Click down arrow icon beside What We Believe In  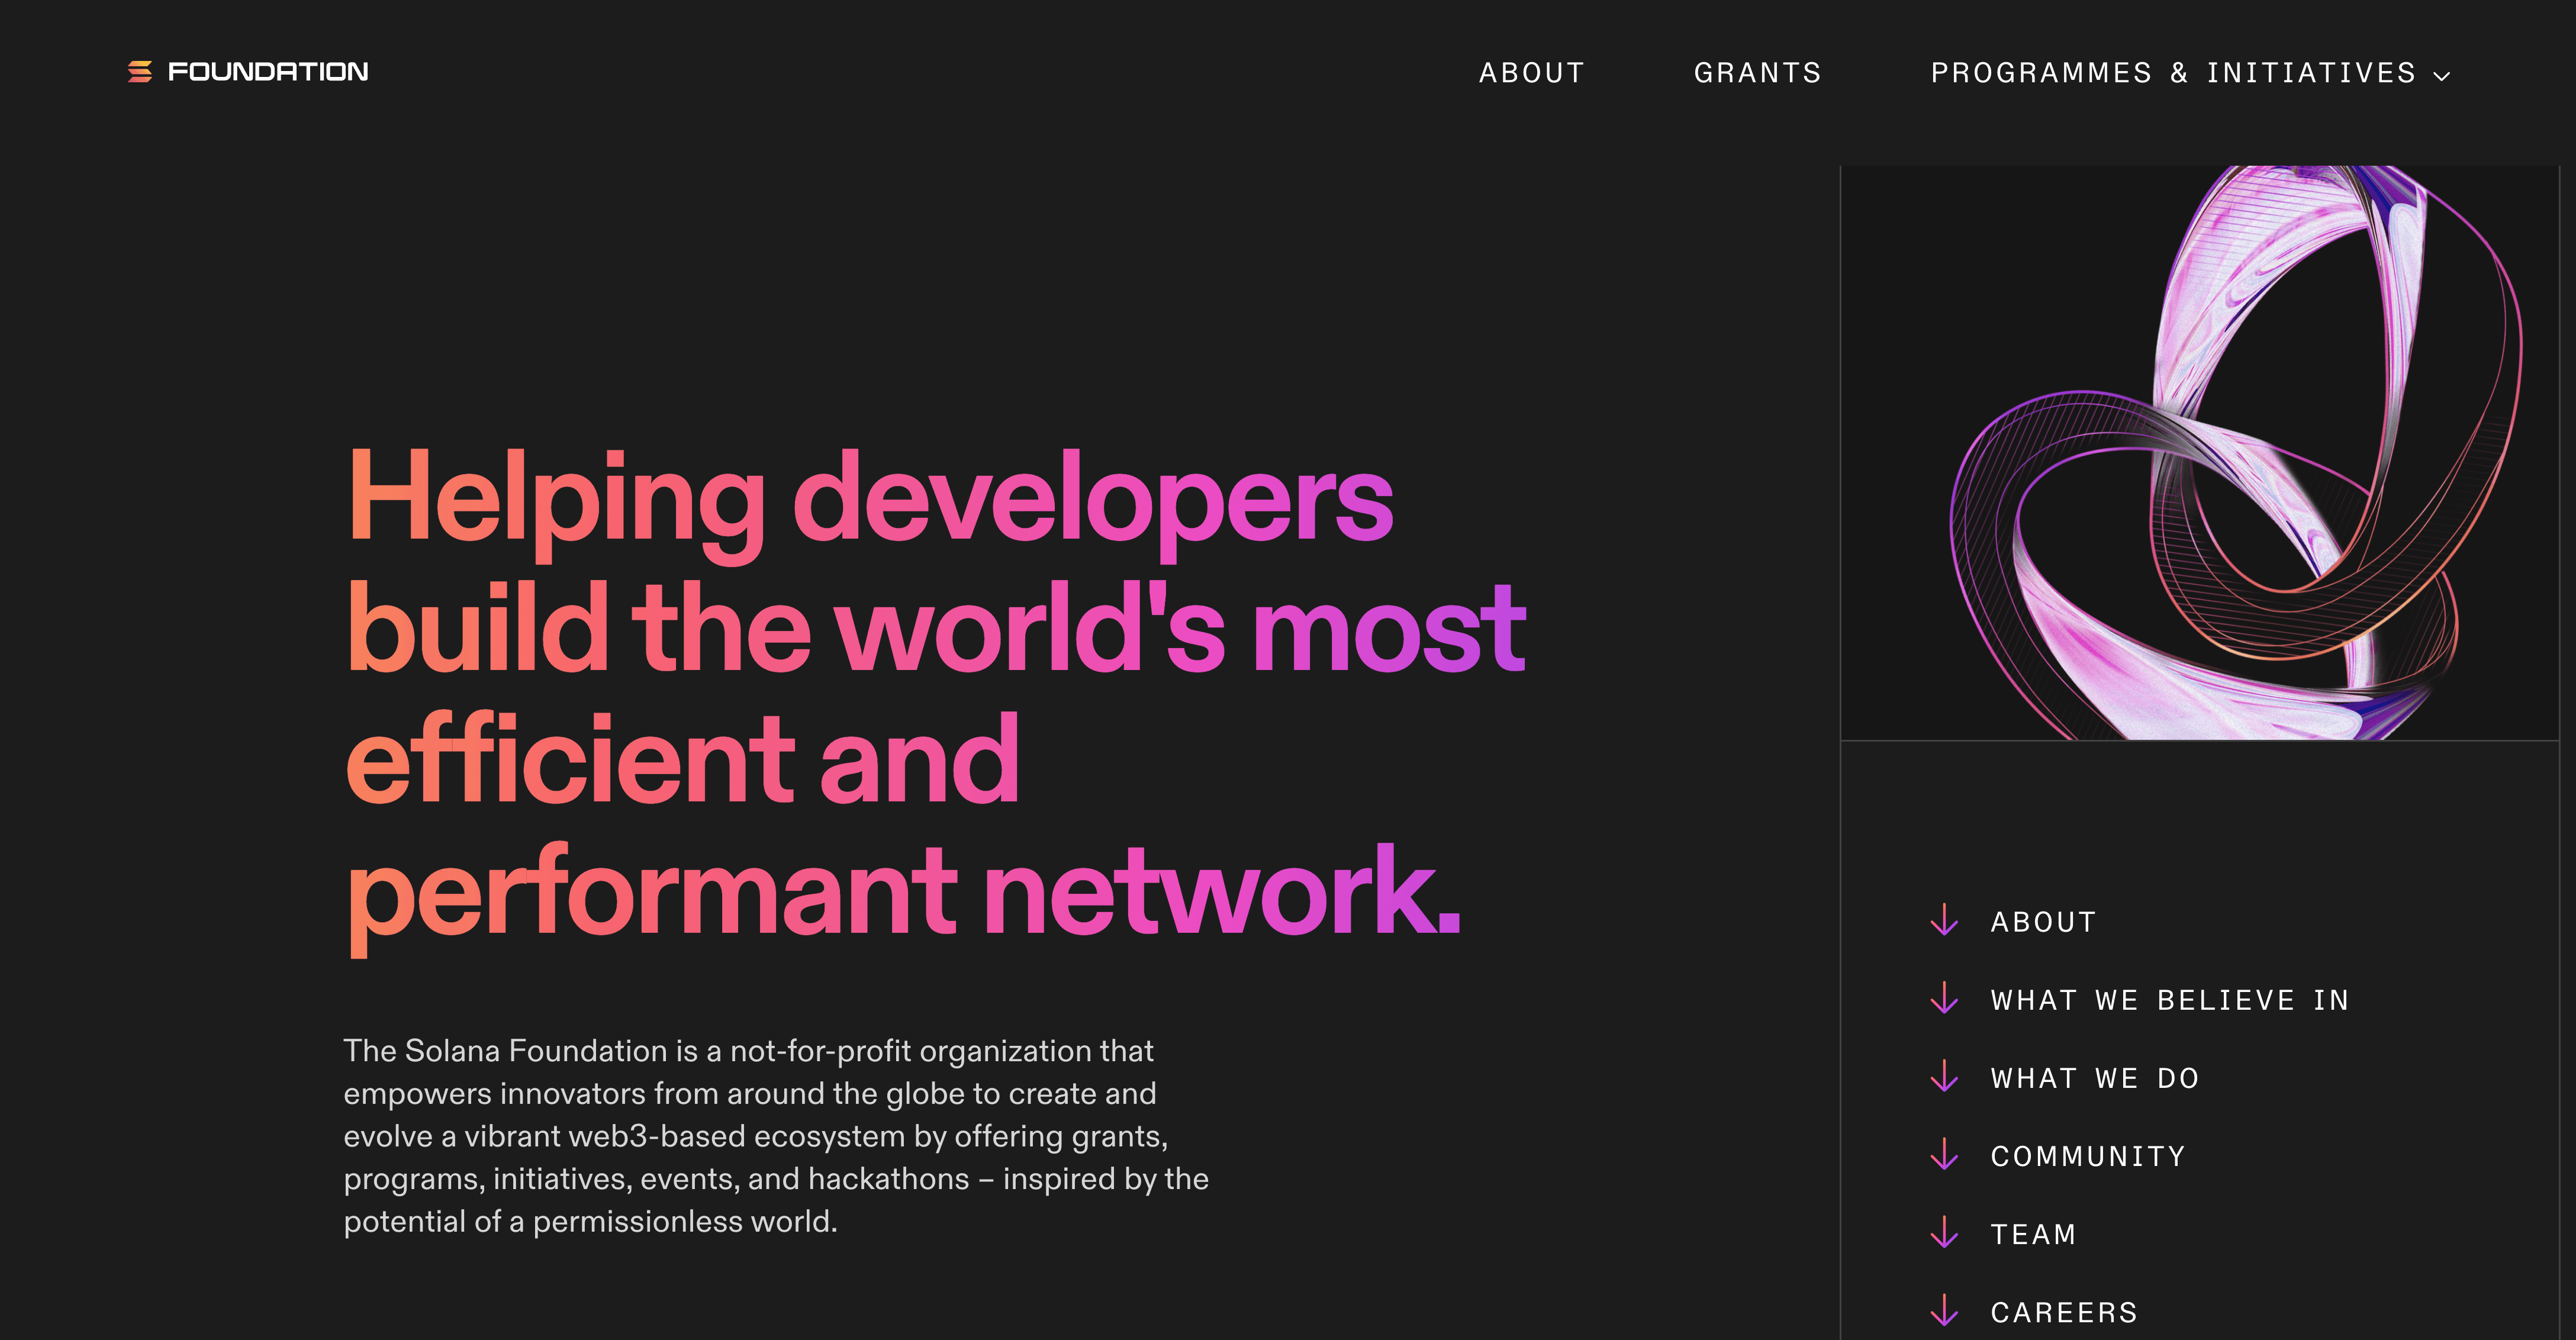(1944, 999)
